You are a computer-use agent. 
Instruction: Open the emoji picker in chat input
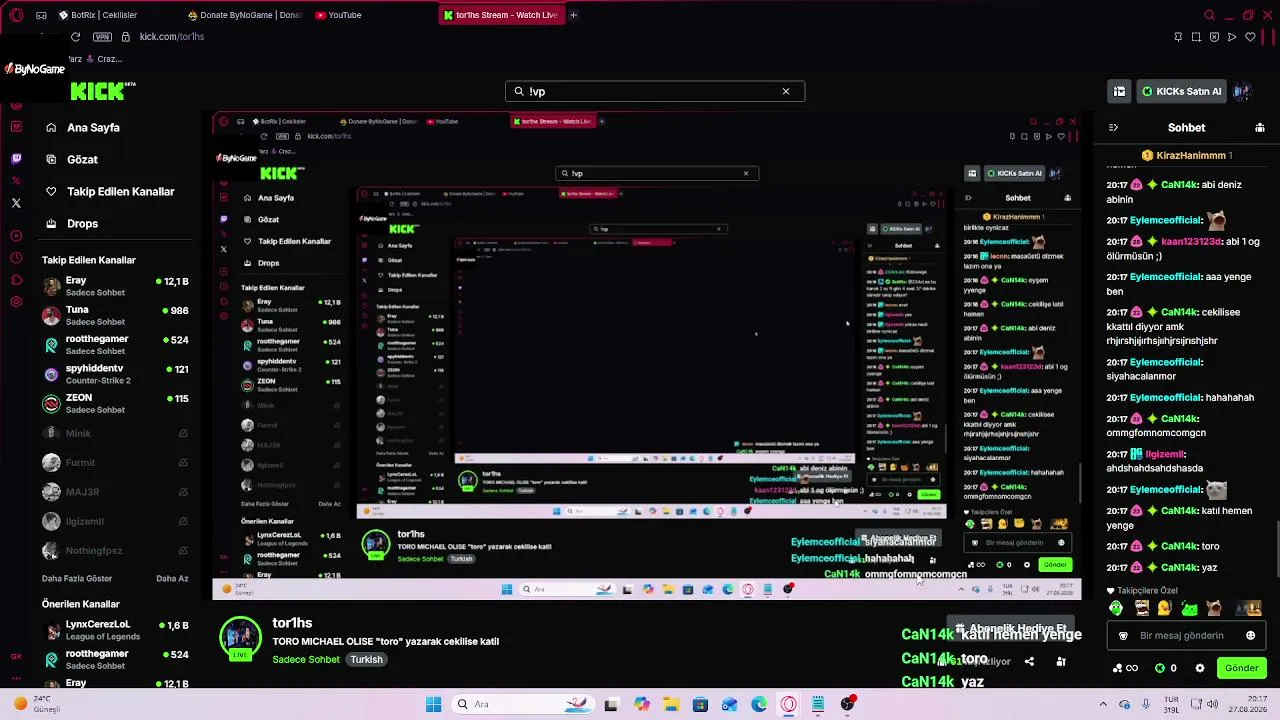1250,635
